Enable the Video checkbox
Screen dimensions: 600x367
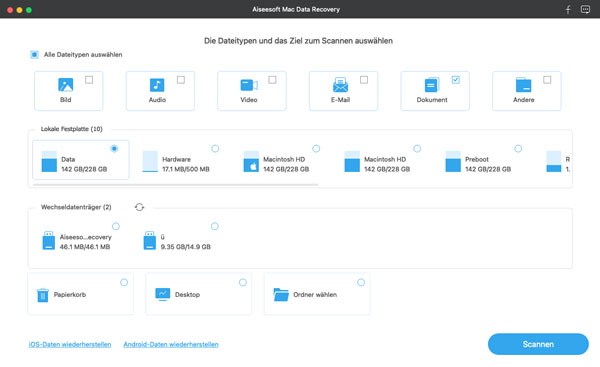272,80
